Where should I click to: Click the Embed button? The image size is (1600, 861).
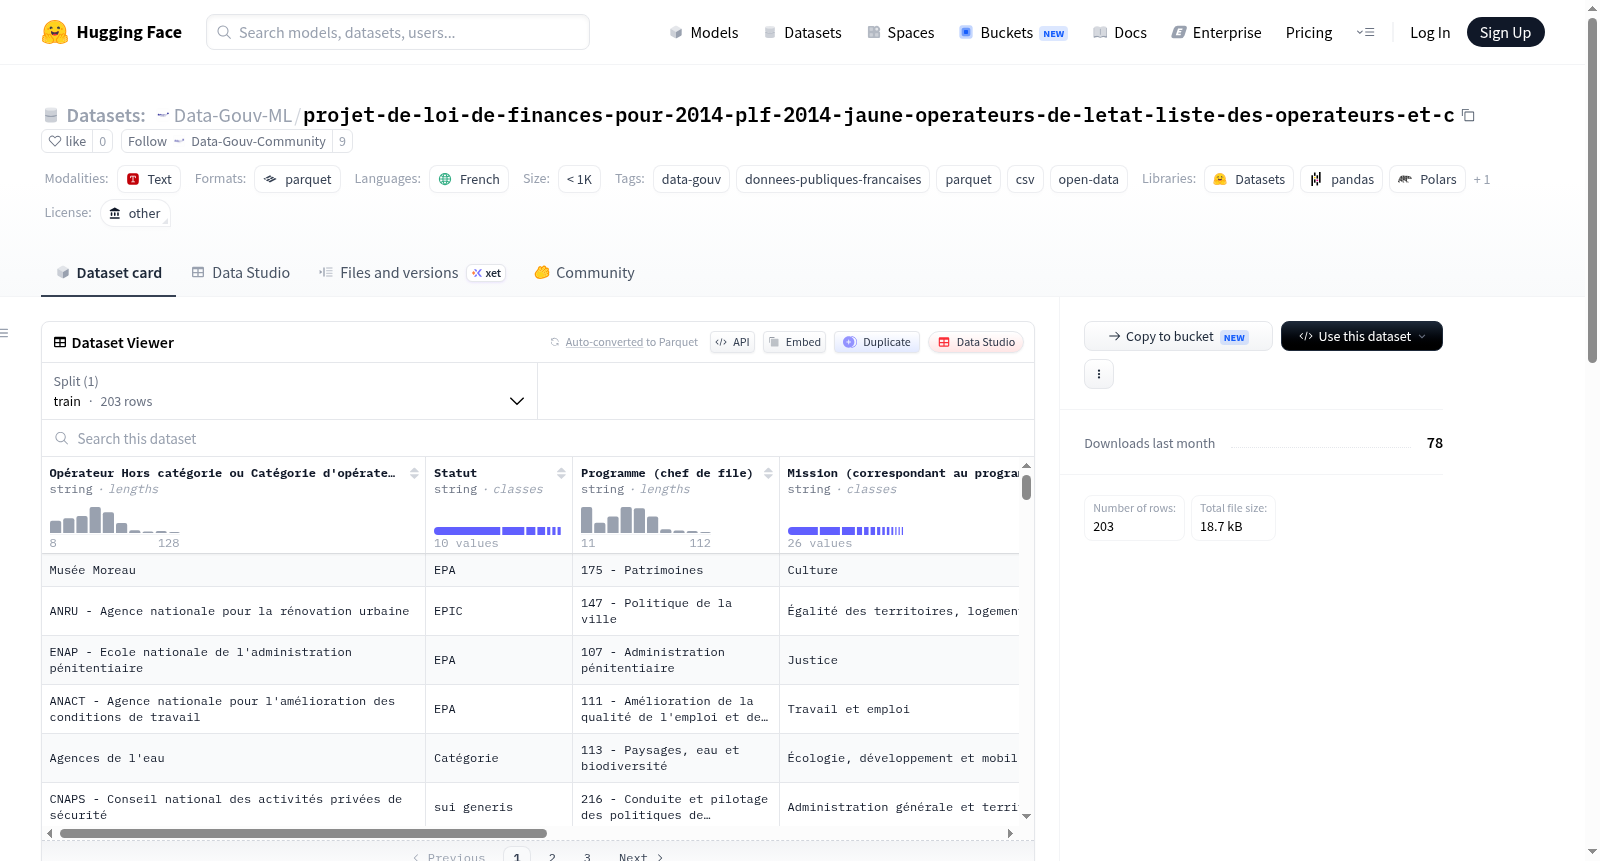tap(795, 342)
